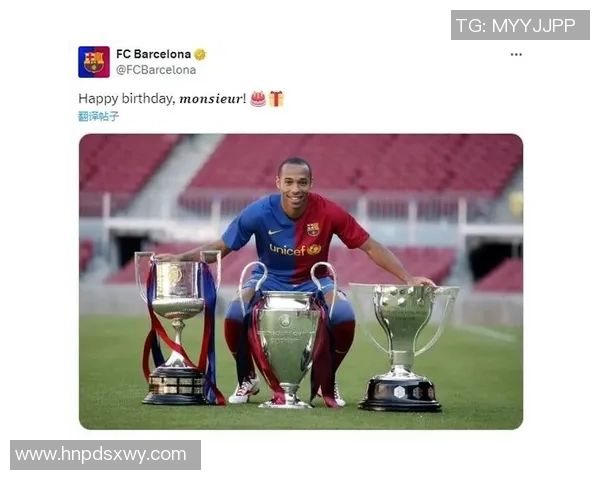Click the gift box emoji
Image resolution: width=600 pixels, height=480 pixels.
276,99
